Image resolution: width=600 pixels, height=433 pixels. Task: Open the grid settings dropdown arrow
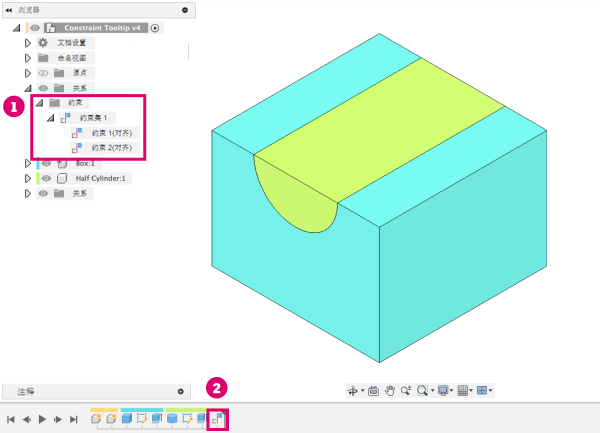471,391
